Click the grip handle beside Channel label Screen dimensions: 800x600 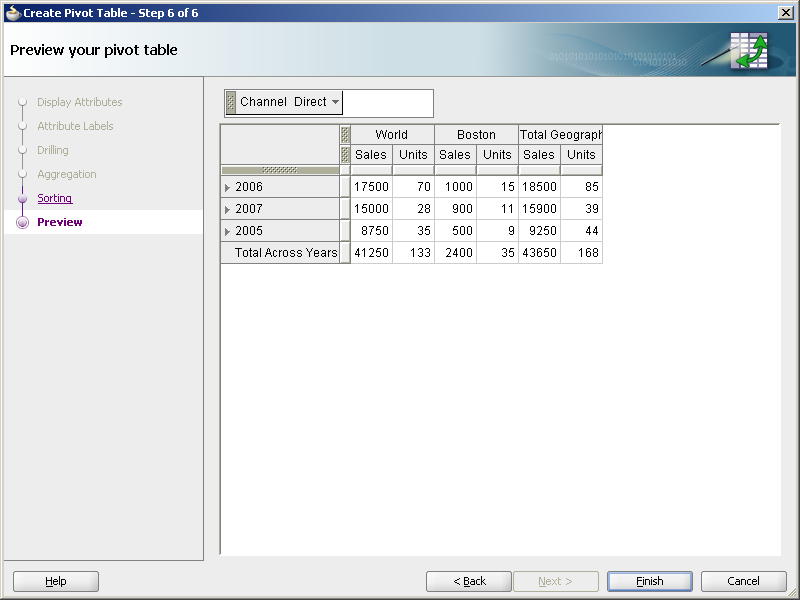coord(231,102)
